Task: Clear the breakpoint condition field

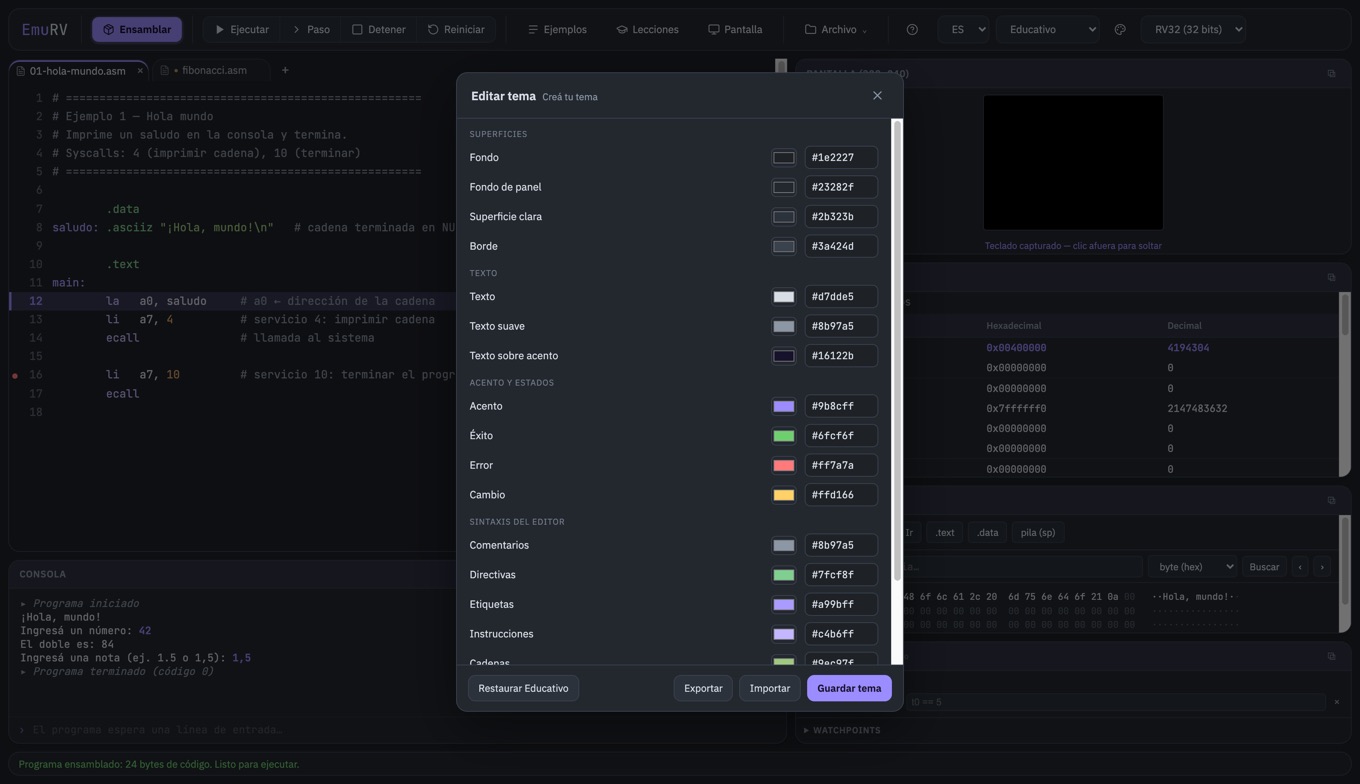Action: (x=1336, y=702)
